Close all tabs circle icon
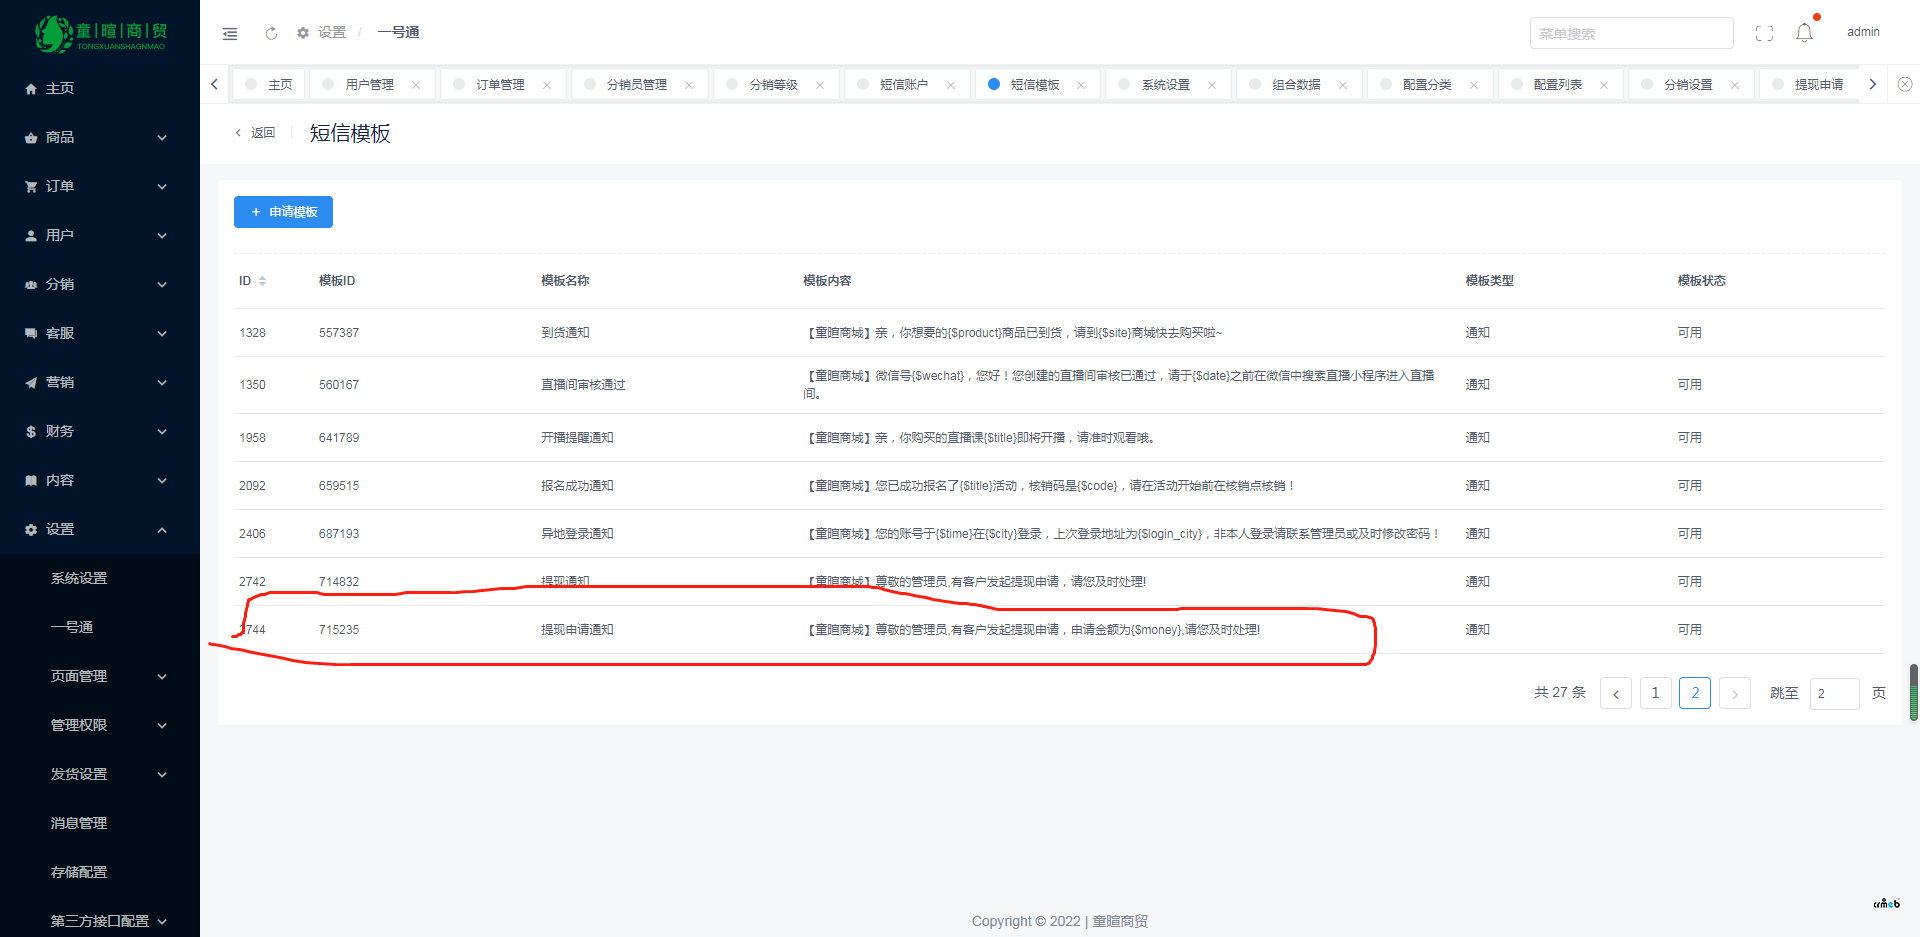1920x937 pixels. tap(1904, 85)
